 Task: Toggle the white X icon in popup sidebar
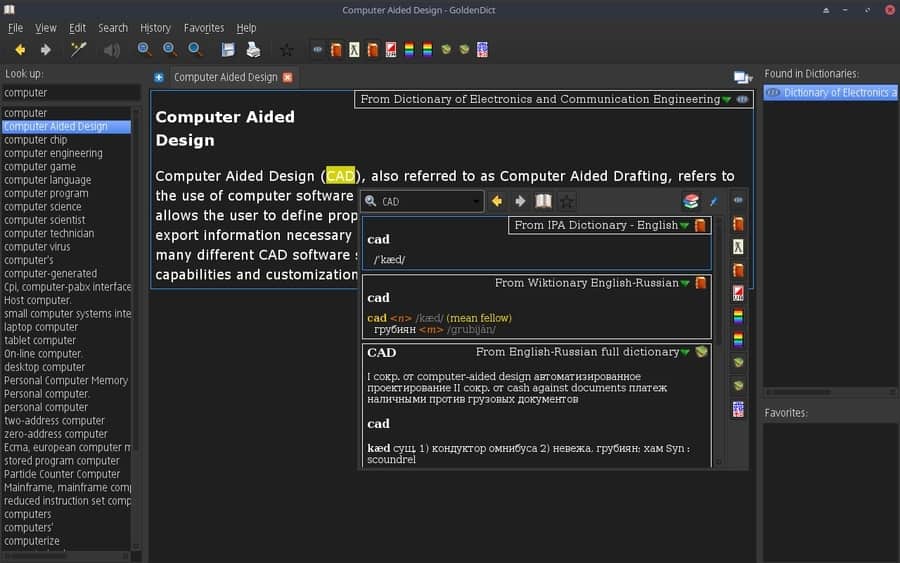tap(738, 247)
